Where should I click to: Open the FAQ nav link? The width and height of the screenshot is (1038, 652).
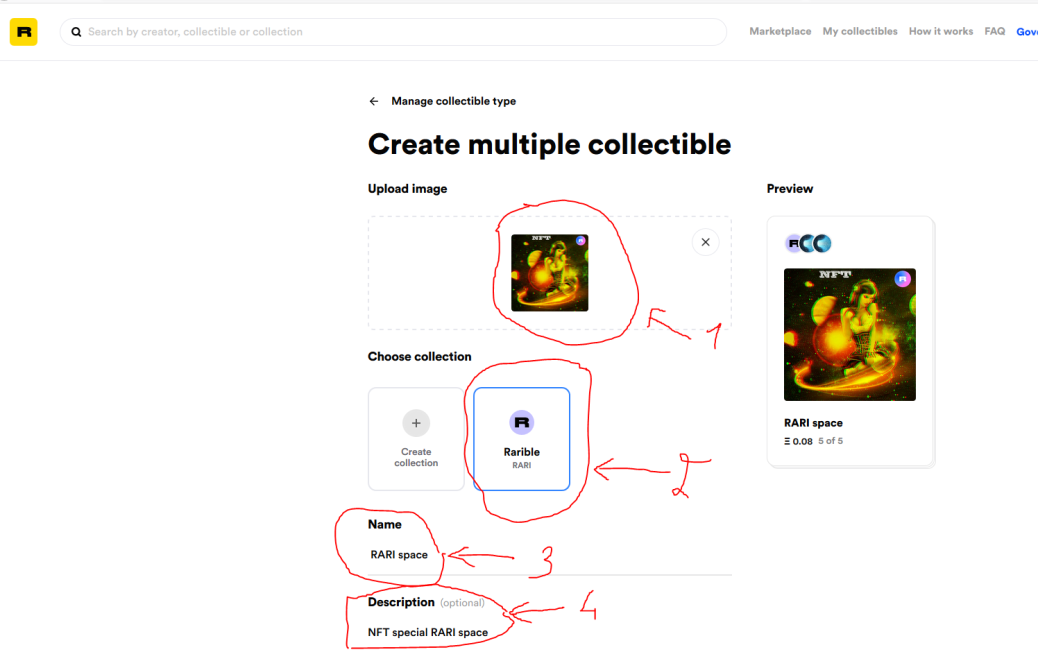(994, 31)
